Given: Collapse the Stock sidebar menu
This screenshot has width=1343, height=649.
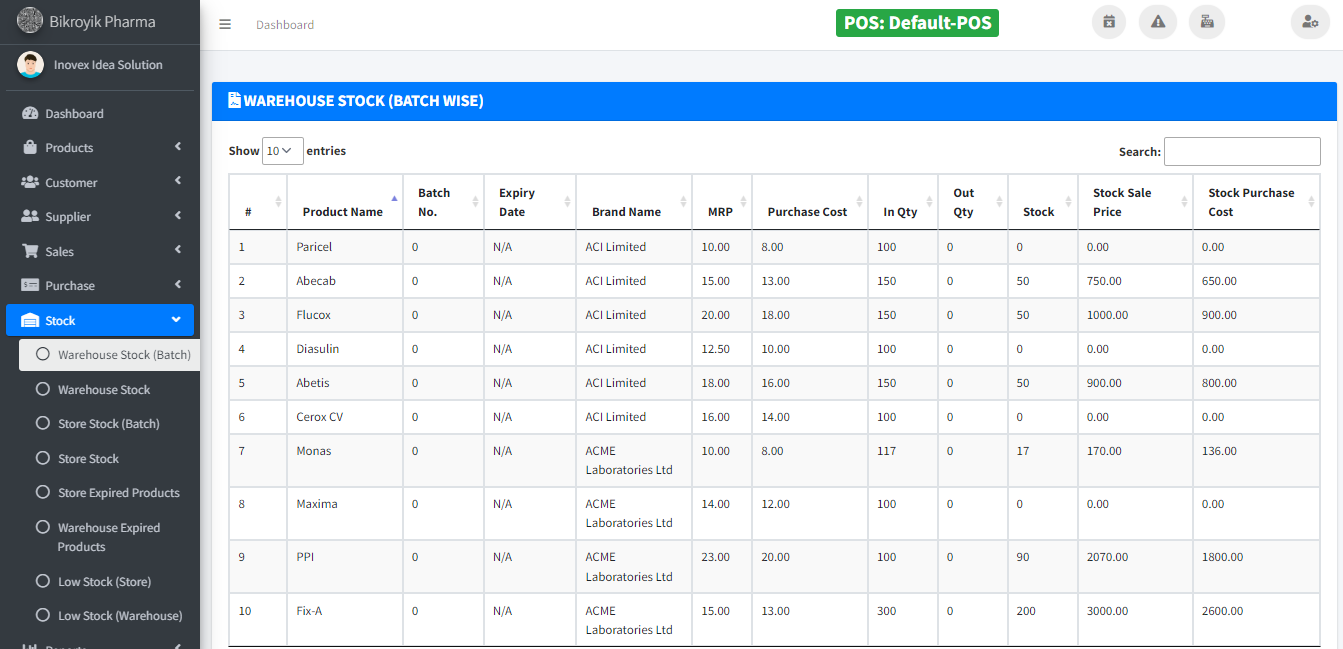Looking at the screenshot, I should coord(100,320).
